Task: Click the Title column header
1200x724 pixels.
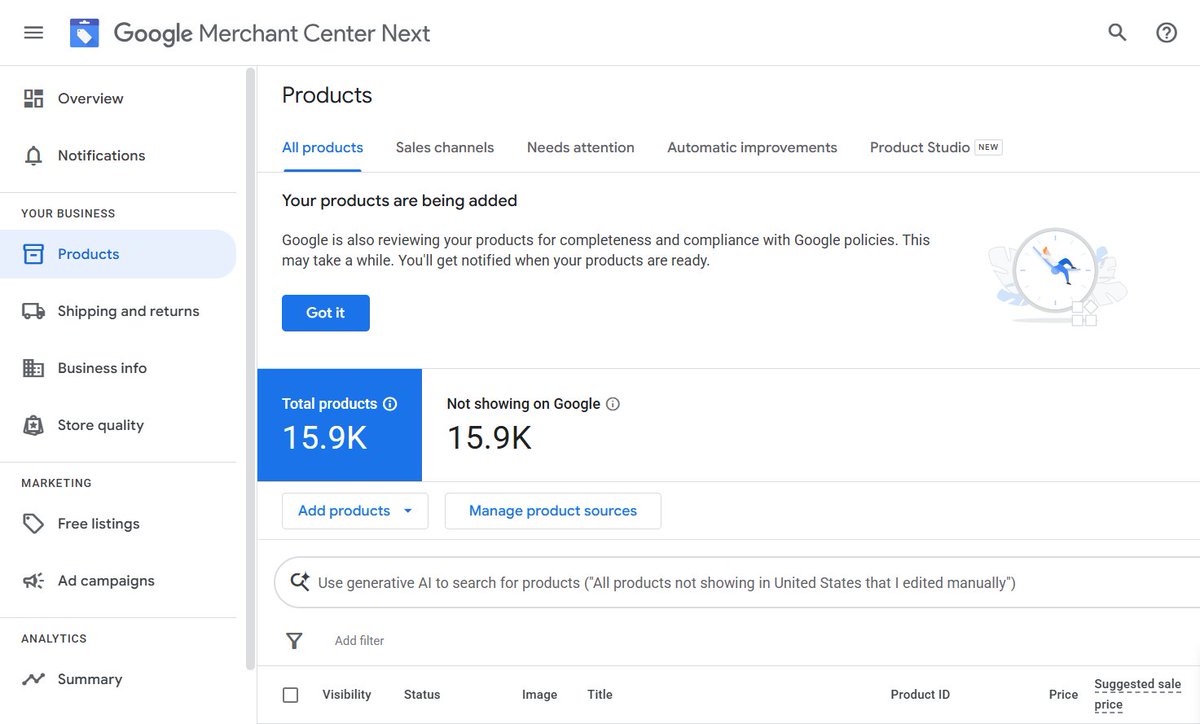Action: point(600,695)
